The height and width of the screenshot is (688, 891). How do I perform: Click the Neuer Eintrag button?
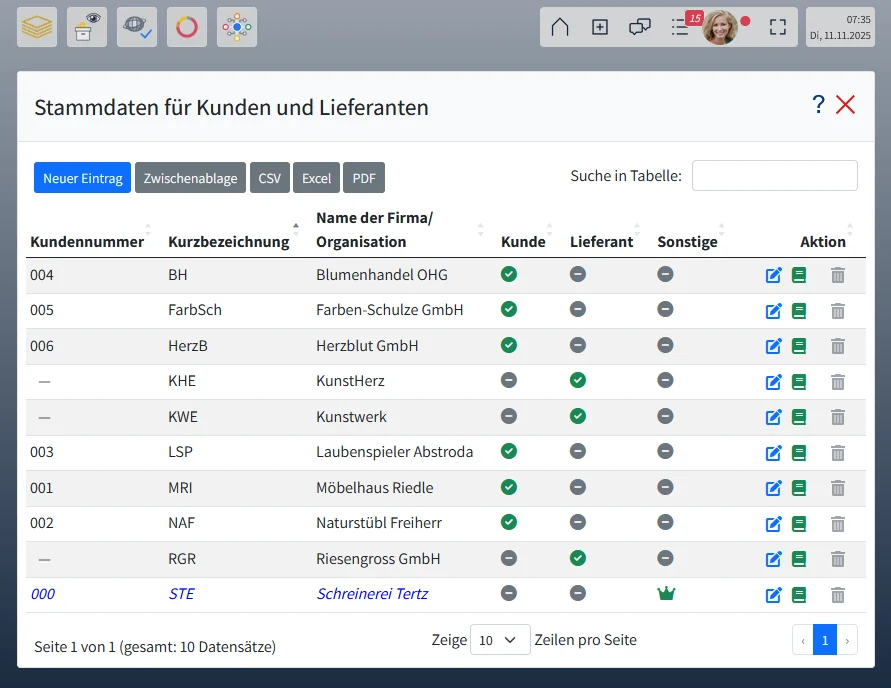click(x=82, y=178)
